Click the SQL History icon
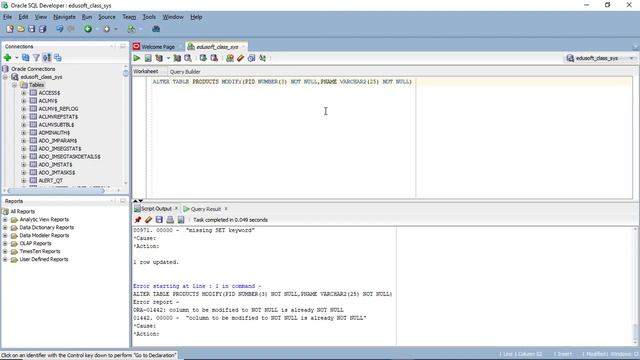640x360 pixels. 251,58
